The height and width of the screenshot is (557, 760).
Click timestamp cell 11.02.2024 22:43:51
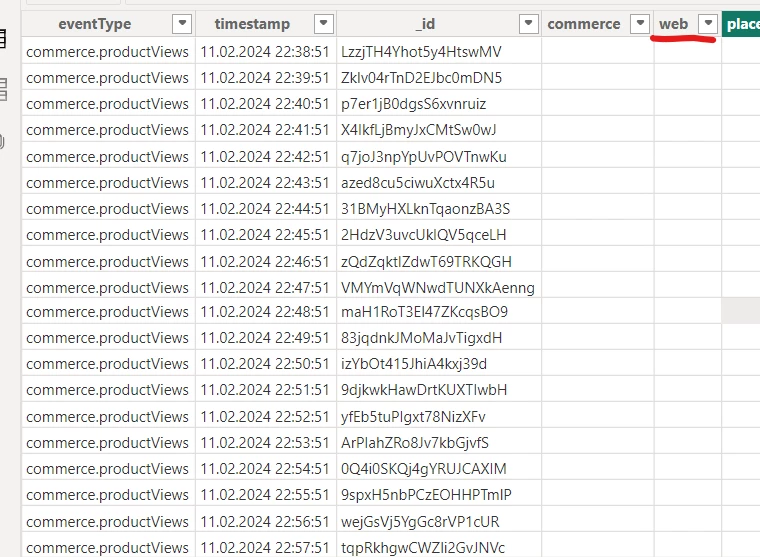pyautogui.click(x=266, y=183)
